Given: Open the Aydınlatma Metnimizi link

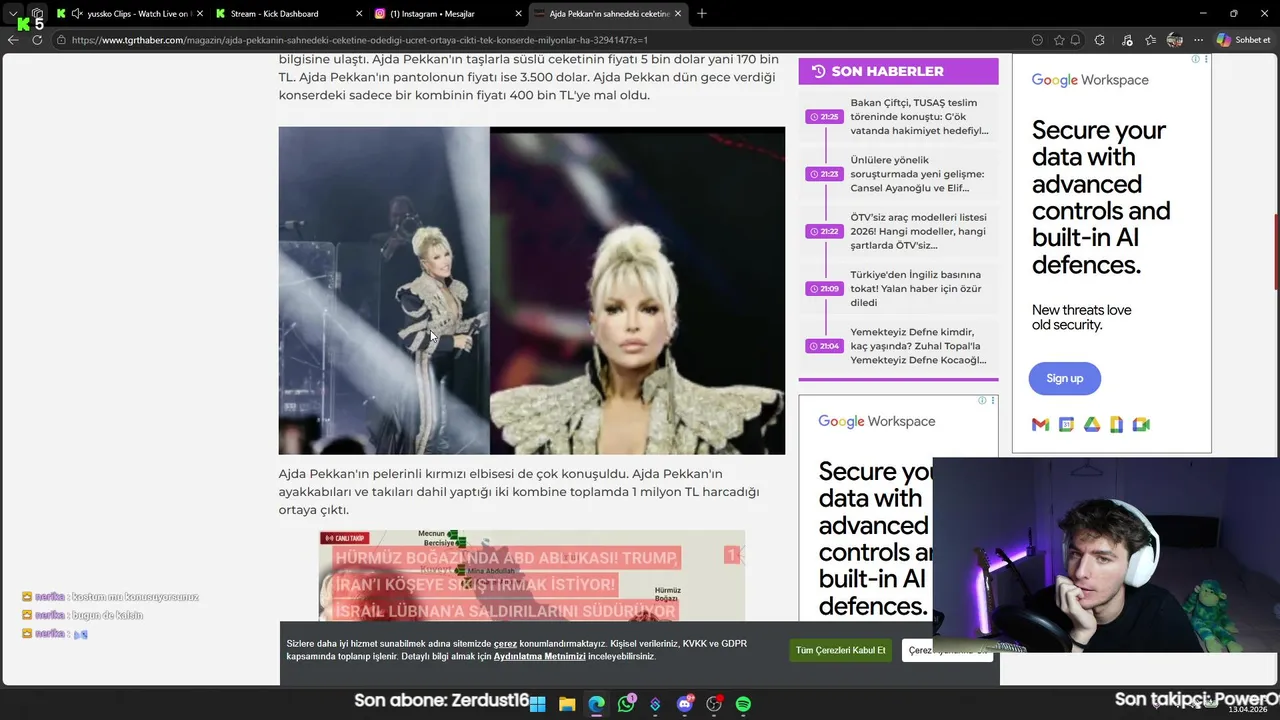Looking at the screenshot, I should click(x=539, y=657).
